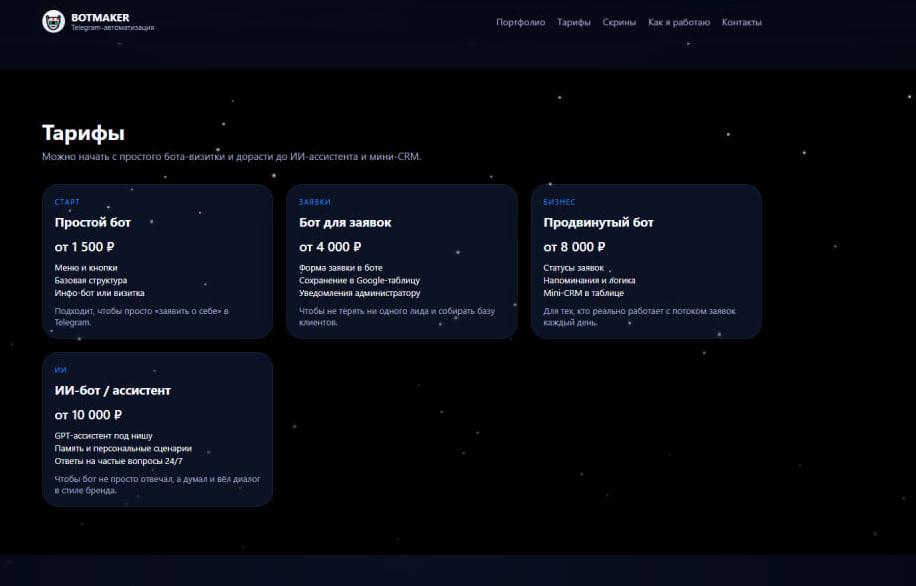Screen dimensions: 916x586
Task: Select the ИИ-бот / ассистент tariff title
Action: click(112, 391)
